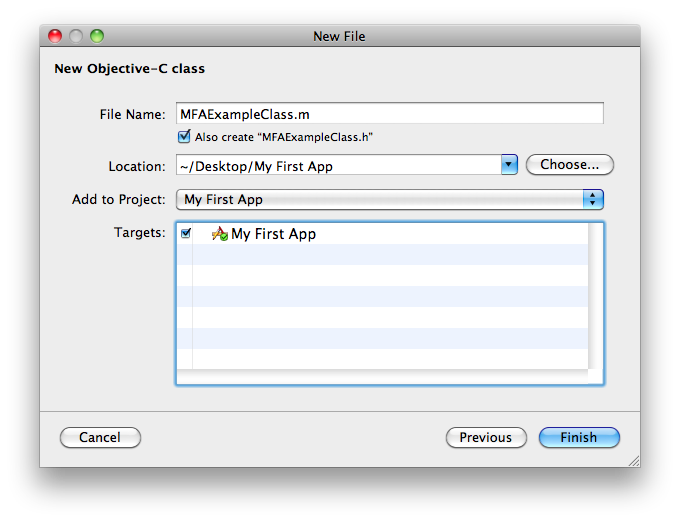Click the resize grip in the window corner
Viewport: 680px width, 522px height.
click(632, 460)
